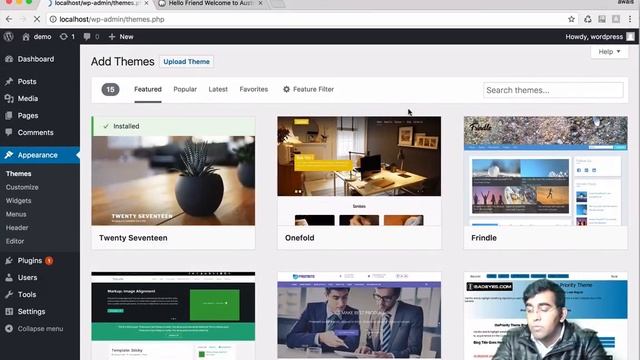Screen dimensions: 640x360
Task: Click the Onefold theme name
Action: [300, 238]
